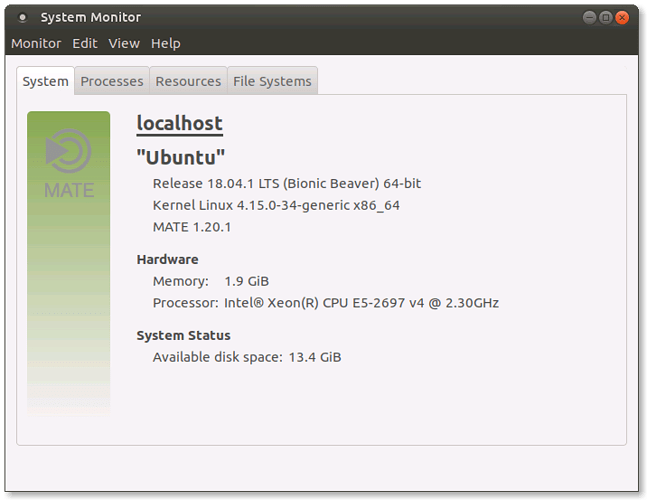The image size is (647, 500).
Task: Click the Release 18.04.1 LTS line
Action: (x=287, y=184)
